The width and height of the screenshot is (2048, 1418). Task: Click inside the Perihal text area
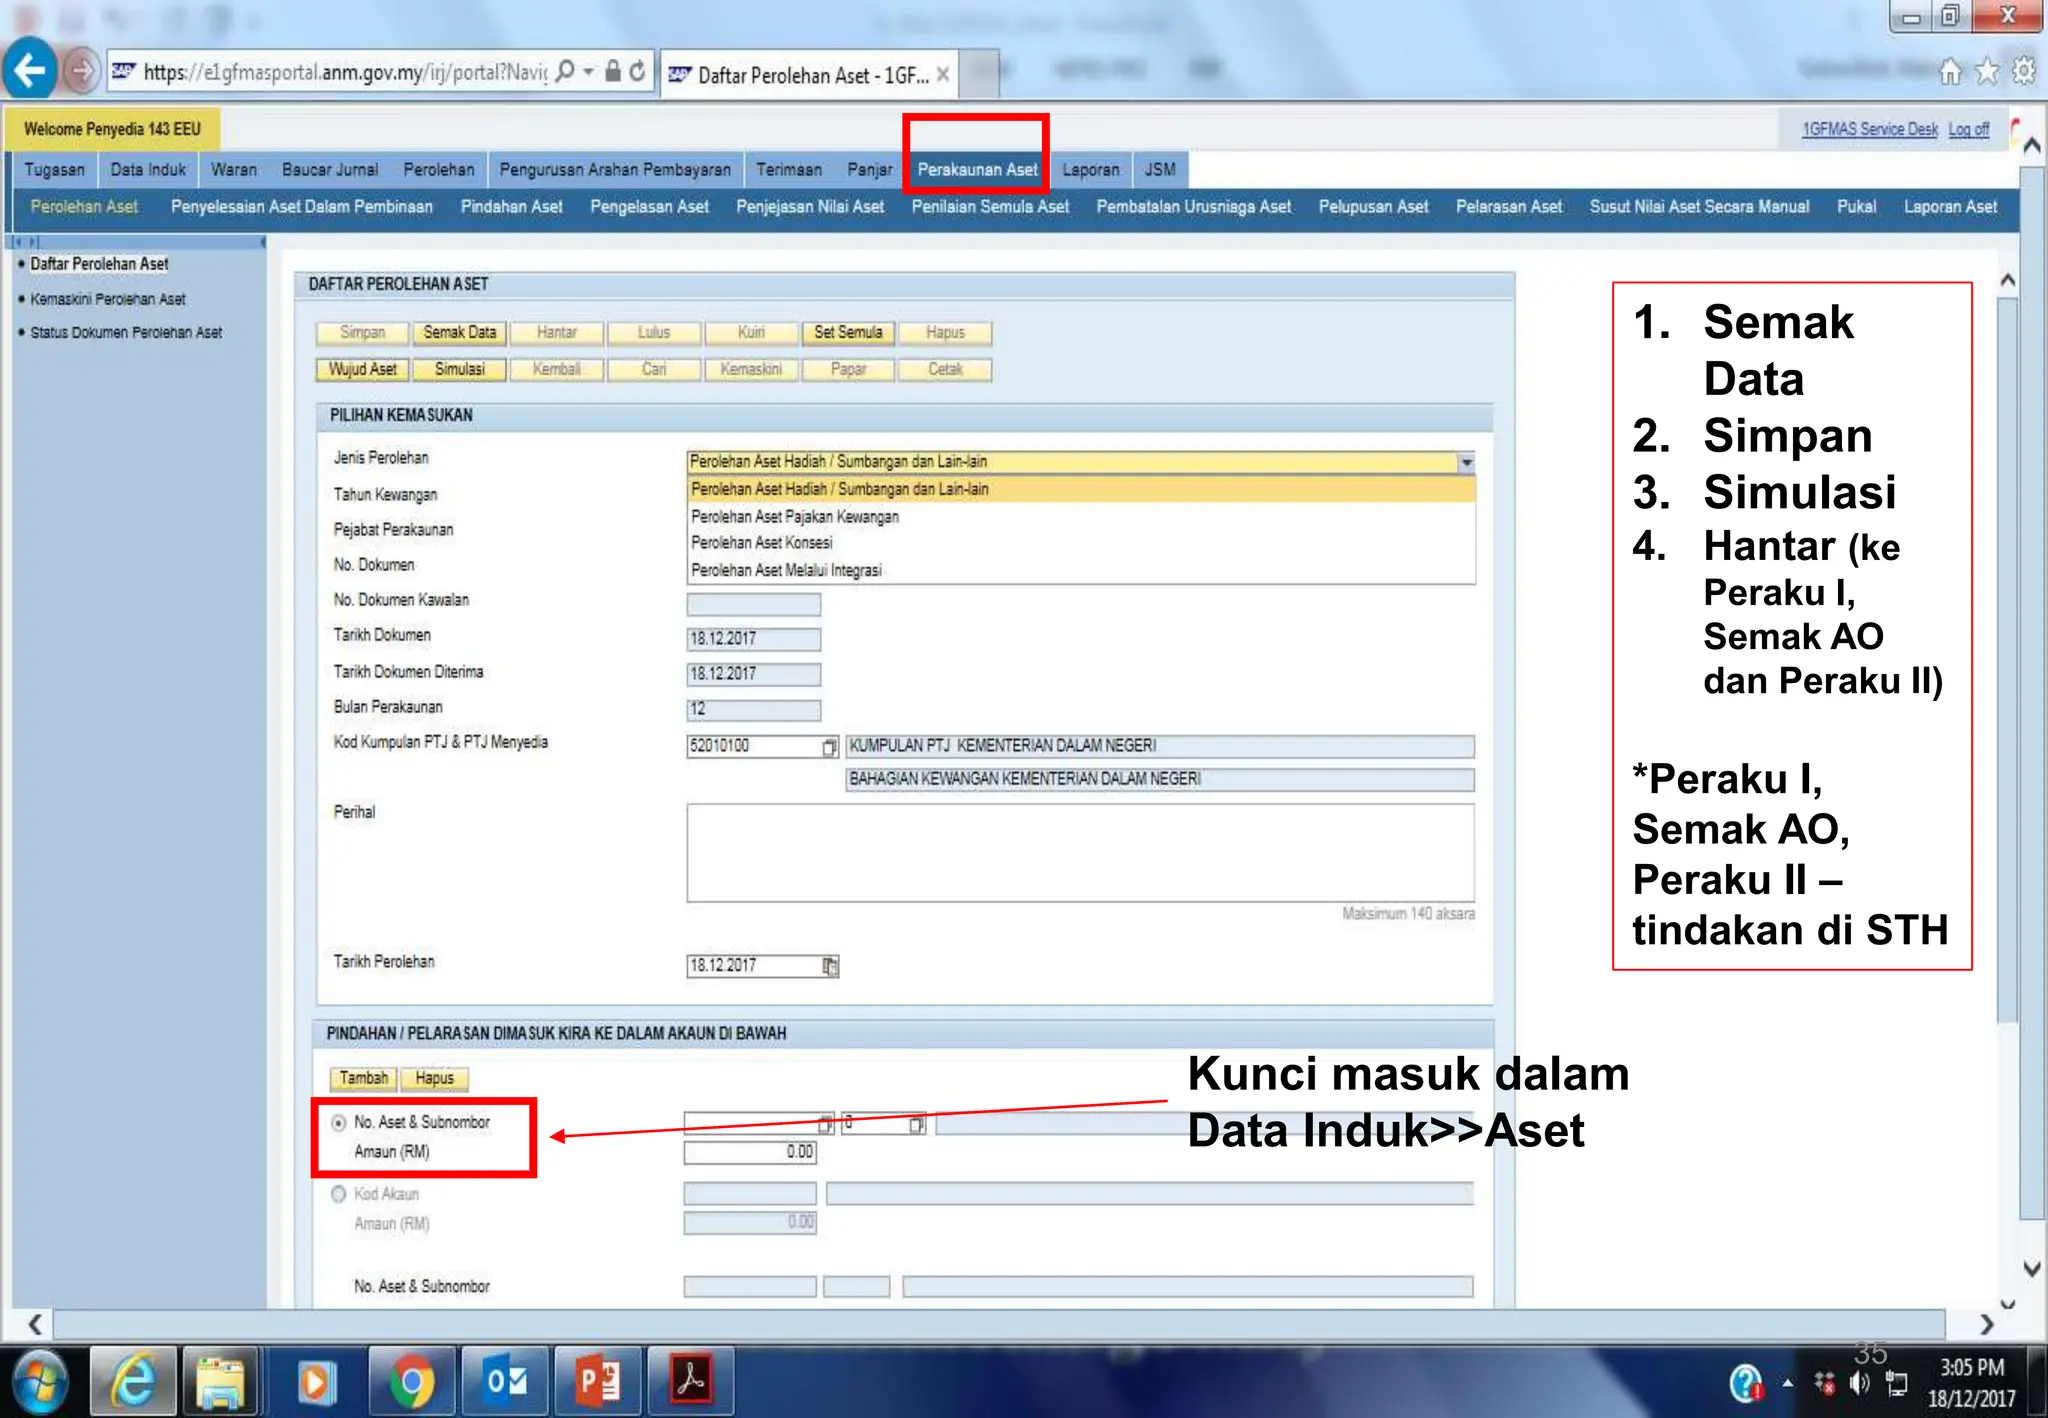tap(1080, 853)
